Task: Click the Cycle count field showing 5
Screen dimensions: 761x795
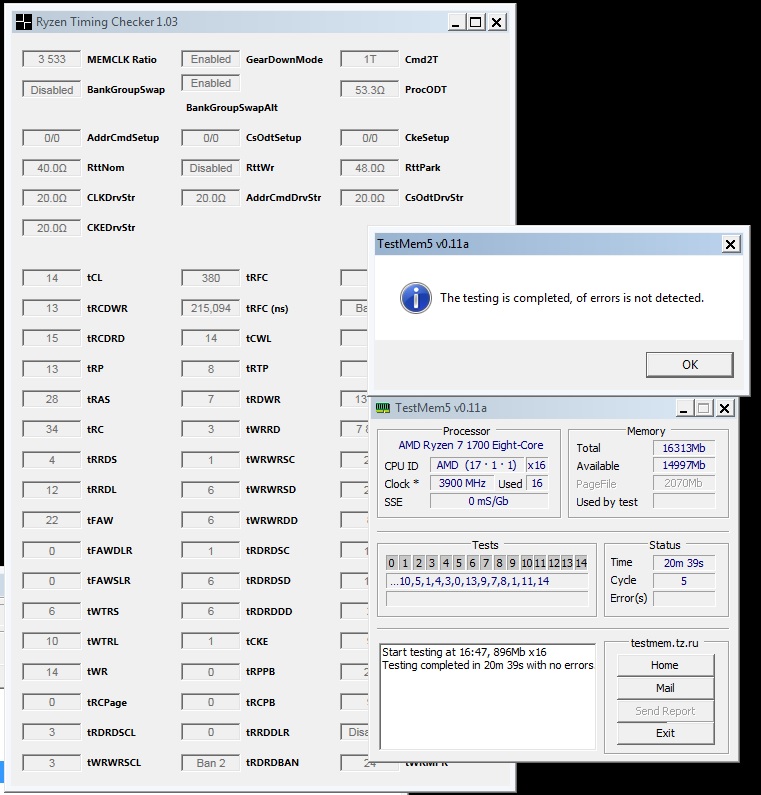Action: click(683, 581)
